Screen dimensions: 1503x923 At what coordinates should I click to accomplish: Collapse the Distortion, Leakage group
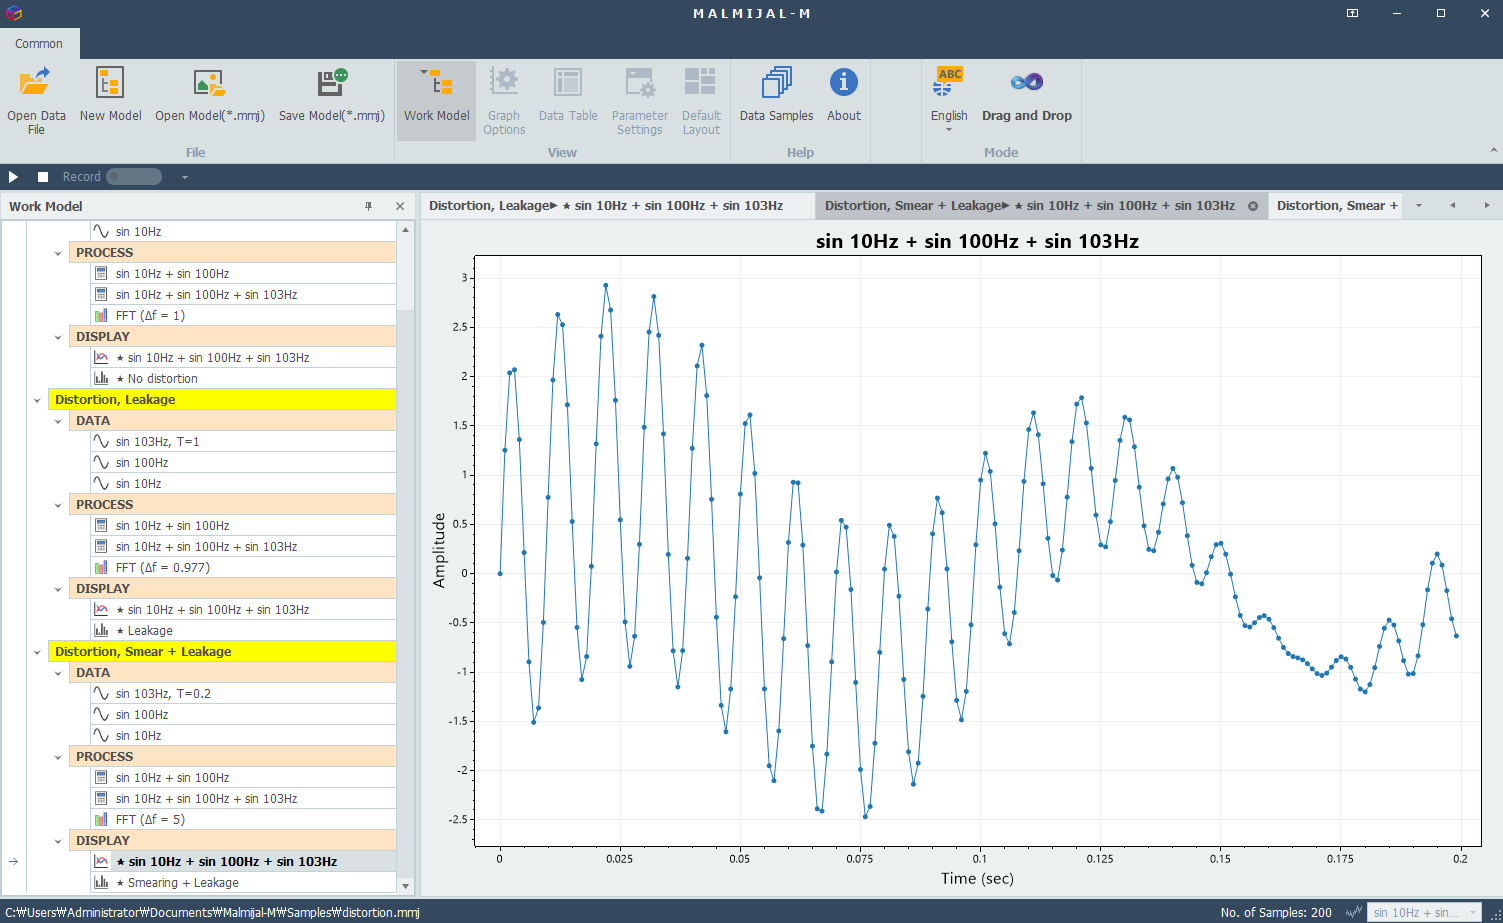coord(37,400)
